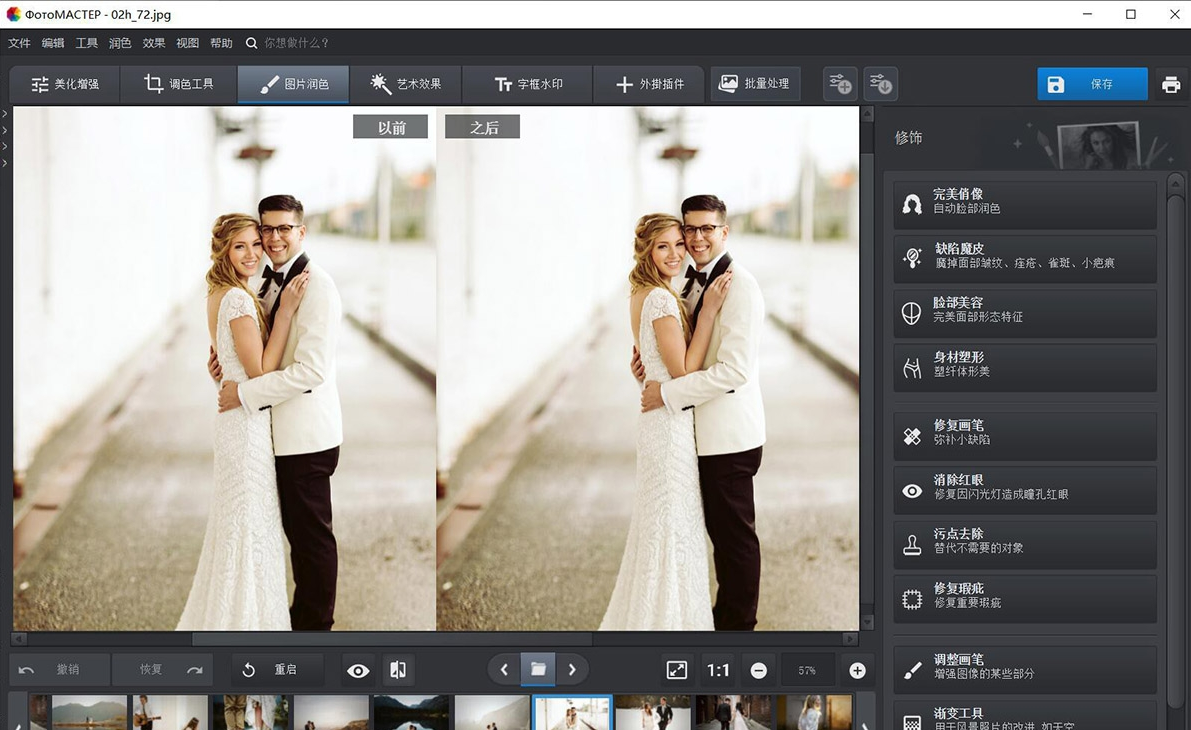Select the 渐变工具 gradient tool

(1025, 716)
